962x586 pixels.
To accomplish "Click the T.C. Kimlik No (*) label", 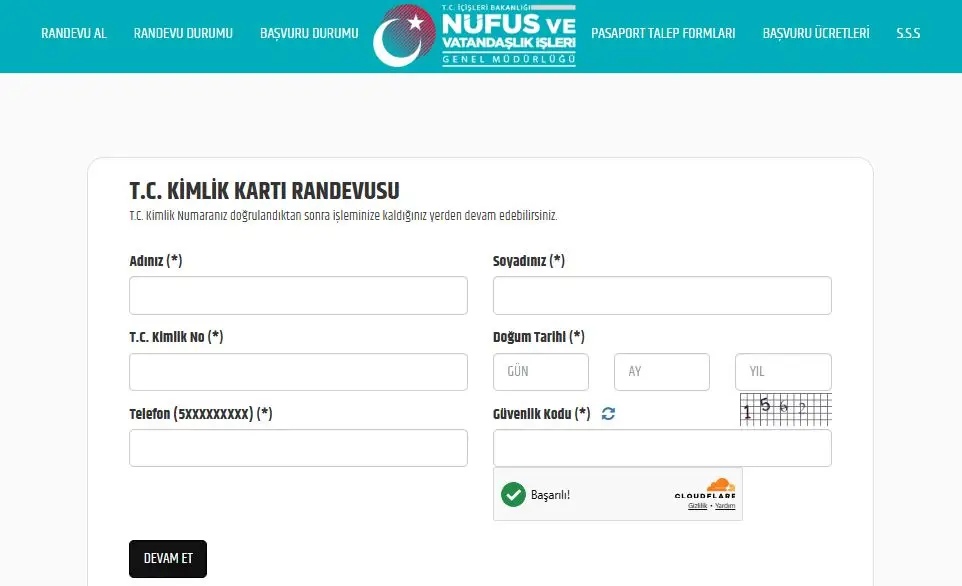I will [176, 337].
